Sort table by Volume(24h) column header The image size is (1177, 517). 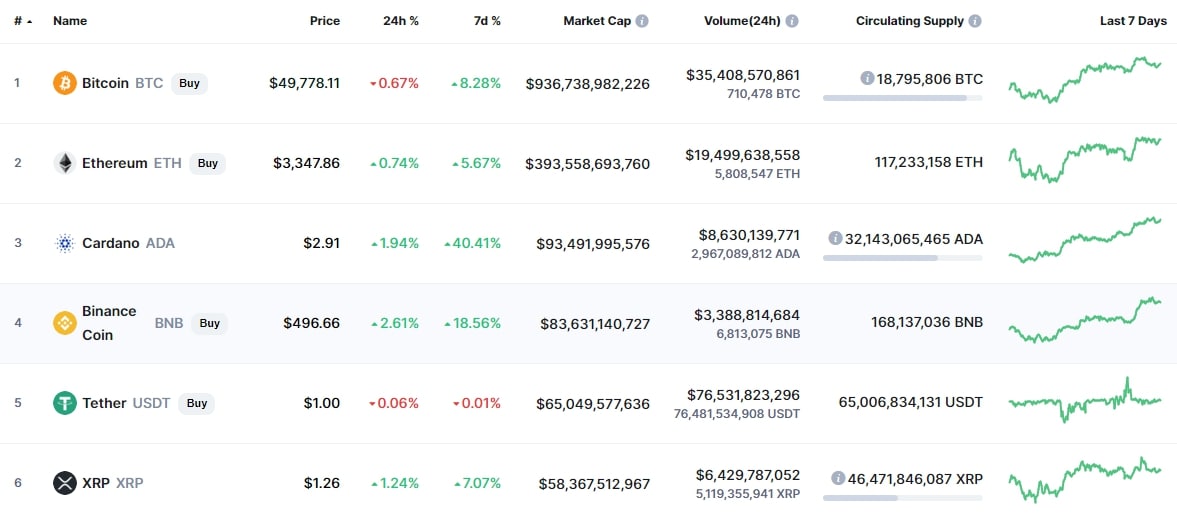742,21
